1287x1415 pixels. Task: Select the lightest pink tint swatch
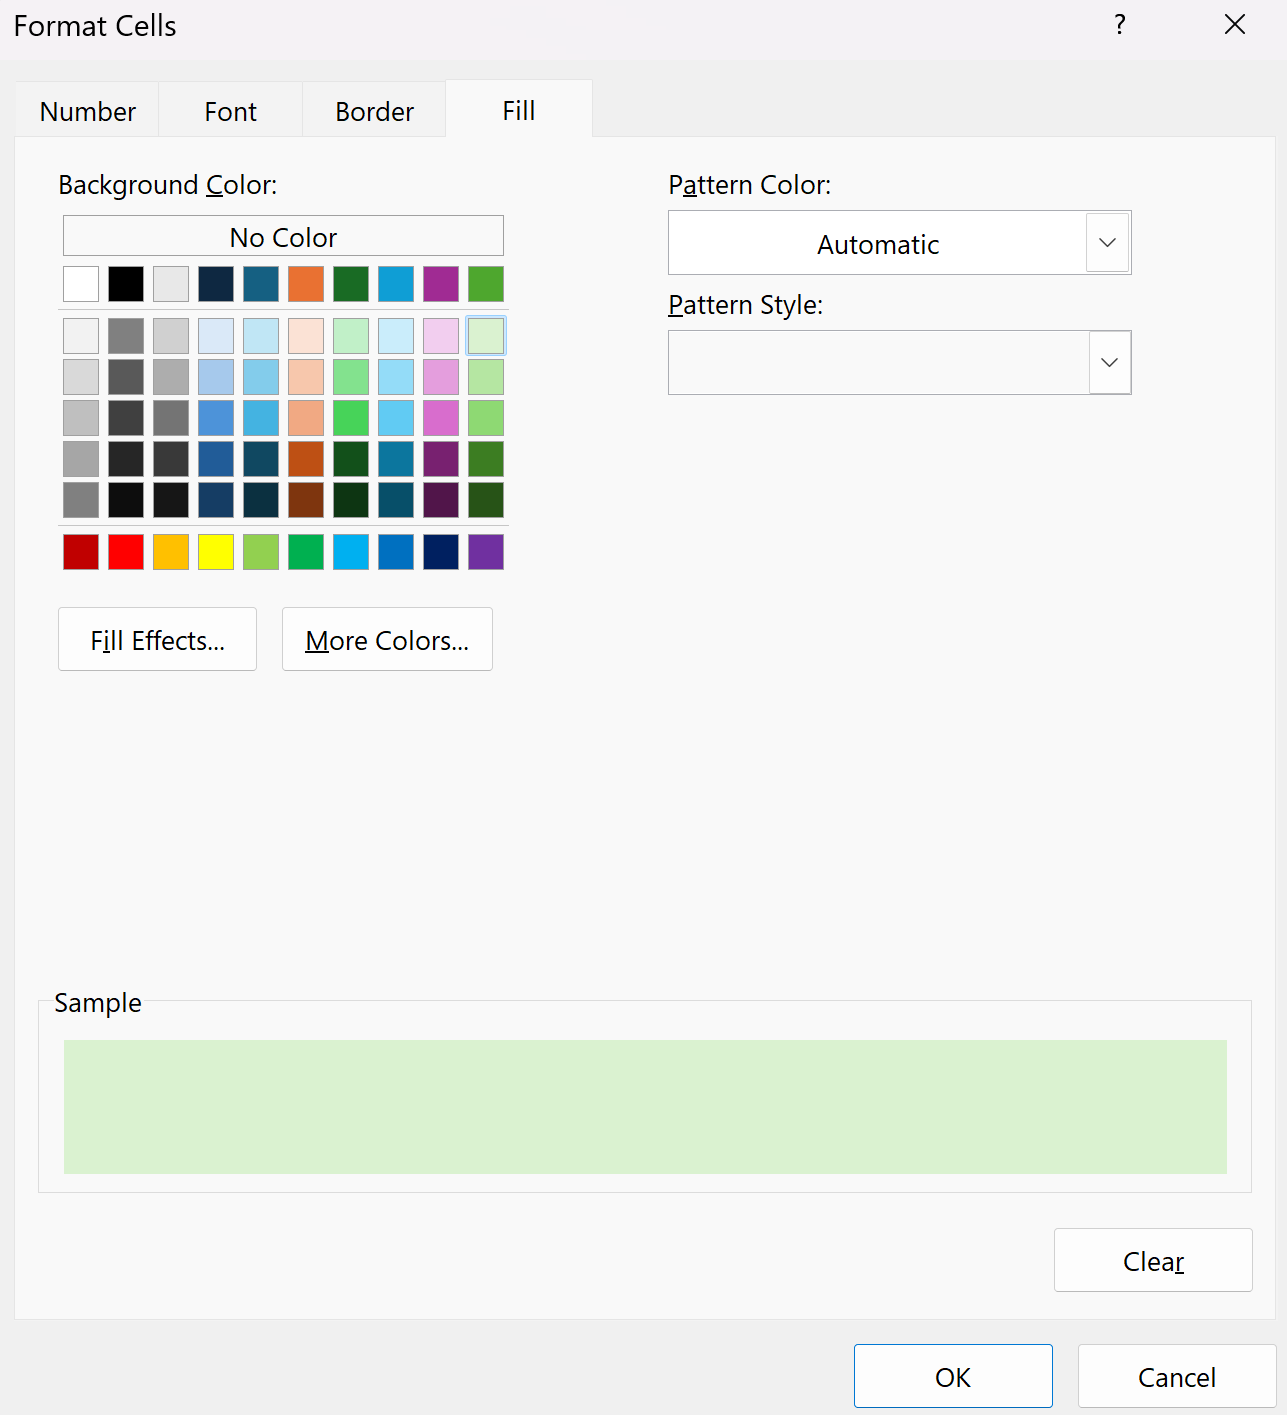pos(441,336)
